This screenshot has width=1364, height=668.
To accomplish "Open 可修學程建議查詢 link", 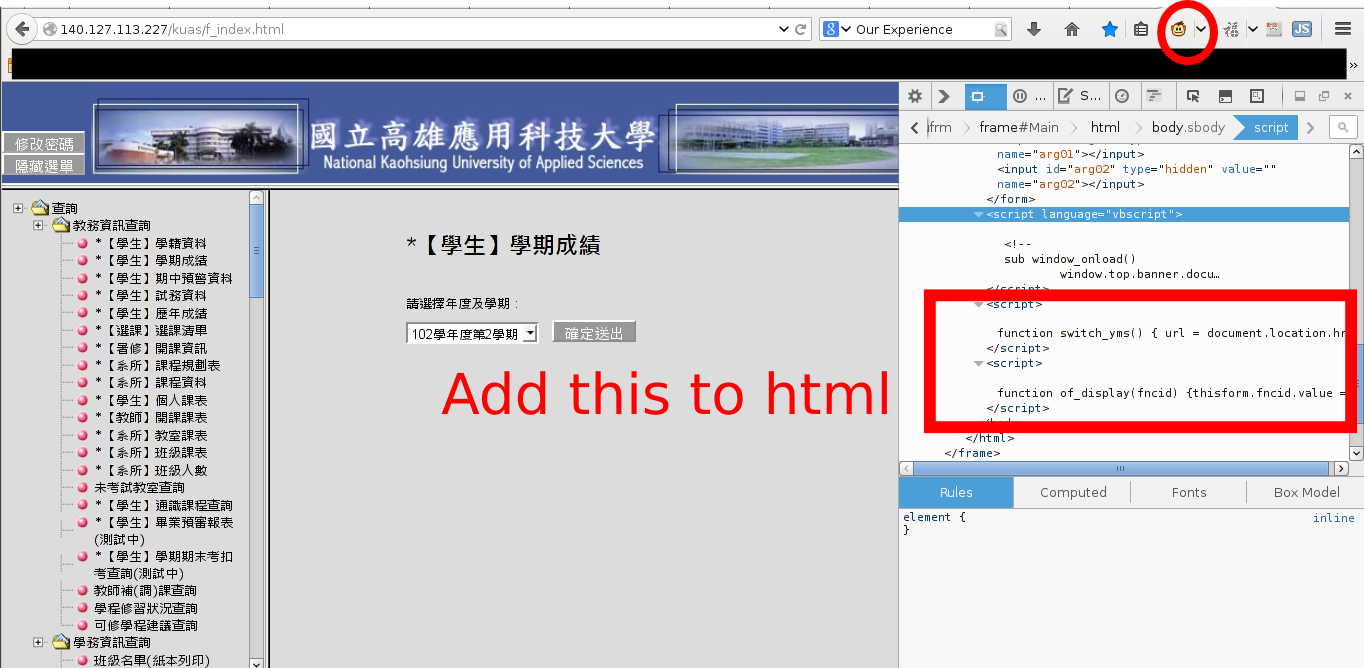I will pos(146,625).
